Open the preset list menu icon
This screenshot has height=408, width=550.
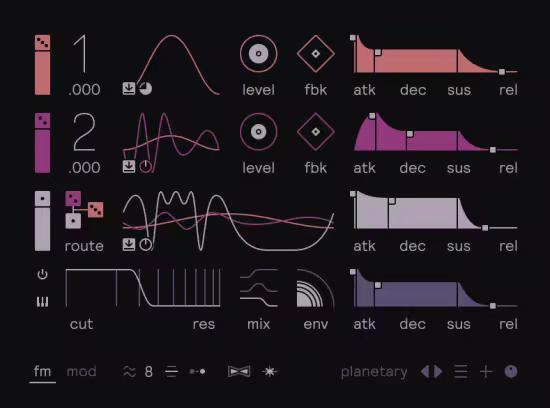[461, 372]
